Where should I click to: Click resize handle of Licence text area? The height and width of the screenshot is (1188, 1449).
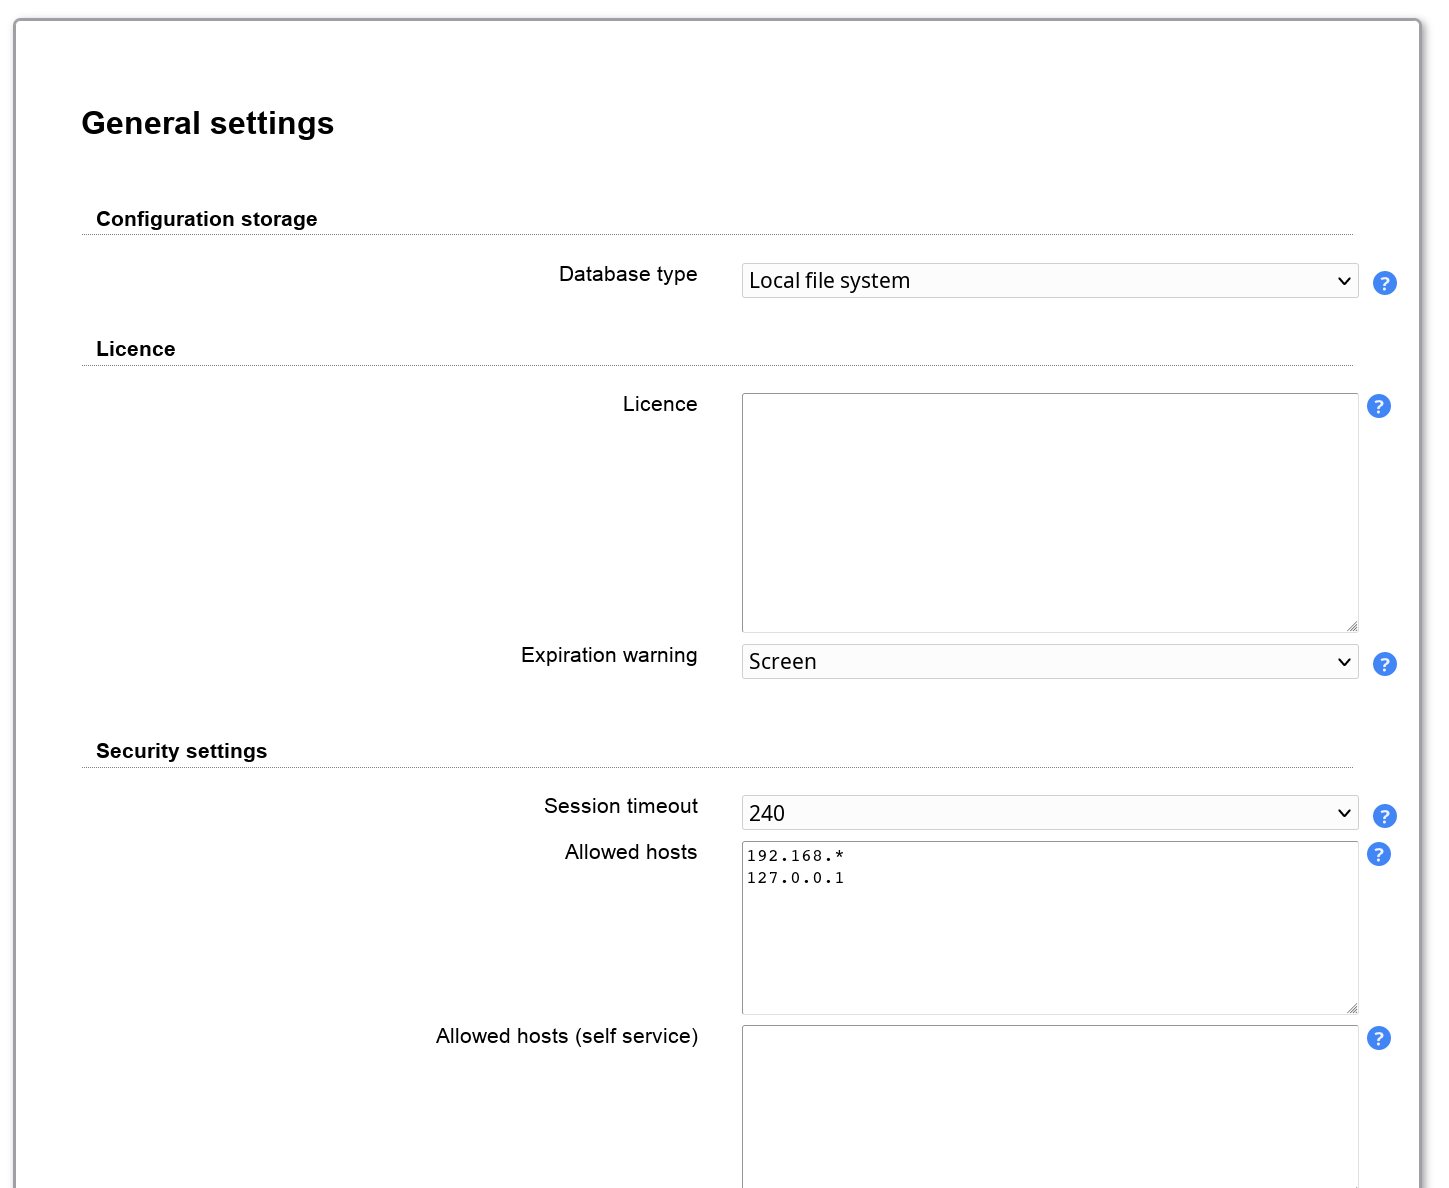[x=1351, y=626]
